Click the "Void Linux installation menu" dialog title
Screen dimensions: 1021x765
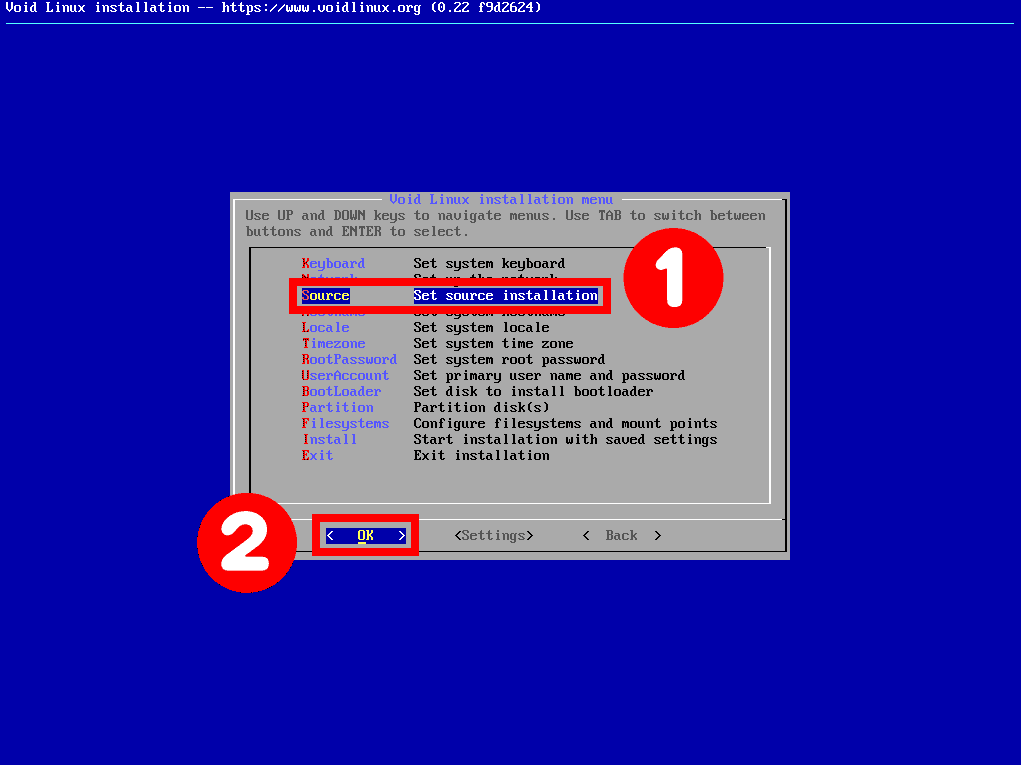pos(501,199)
